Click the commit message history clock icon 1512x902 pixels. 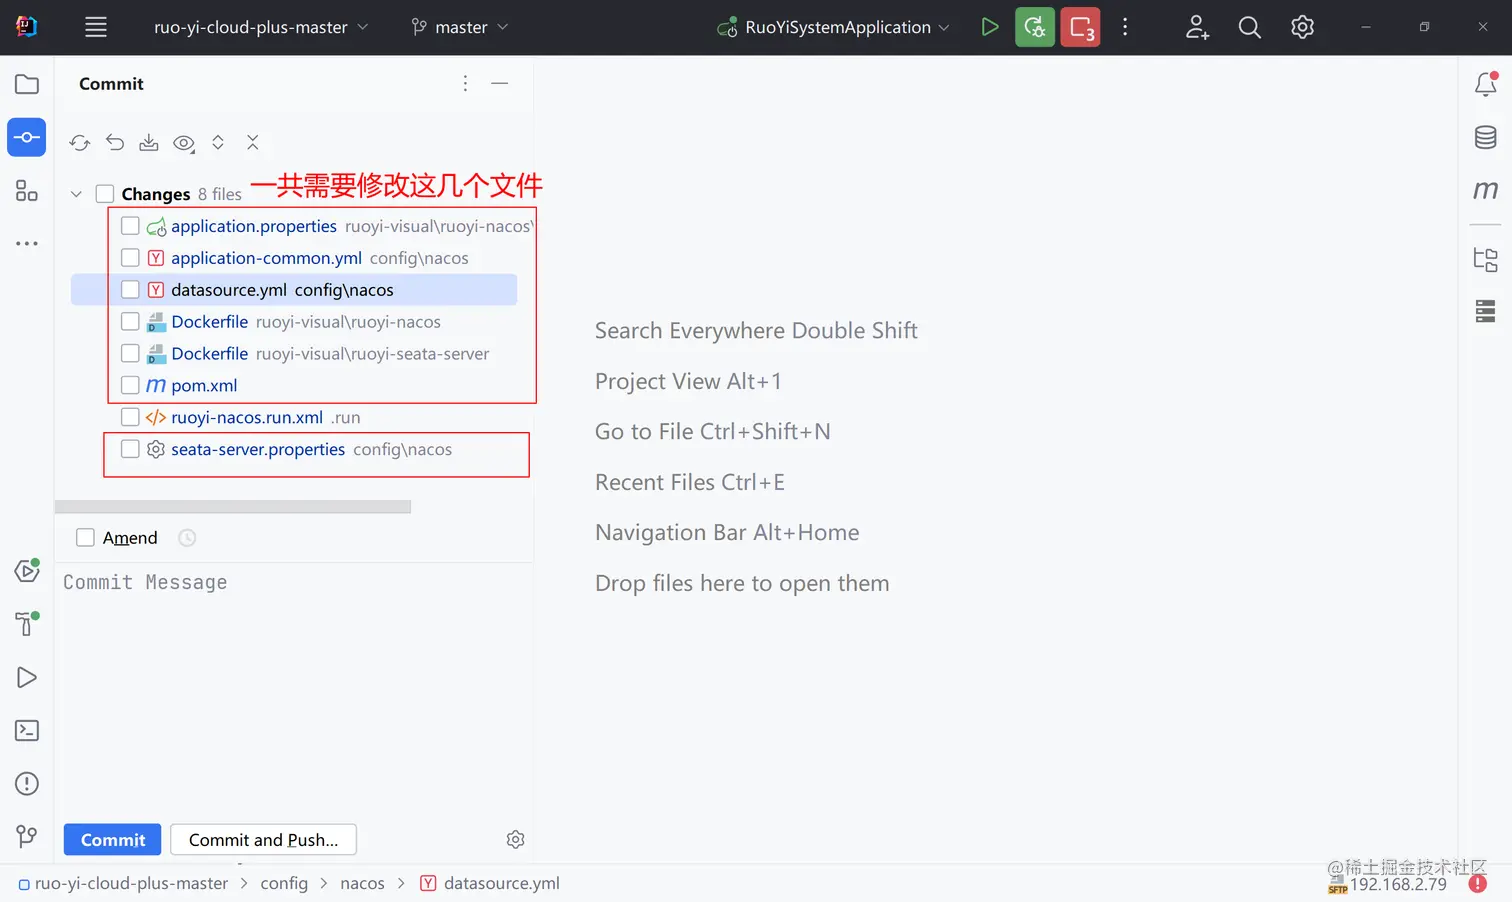click(x=187, y=538)
